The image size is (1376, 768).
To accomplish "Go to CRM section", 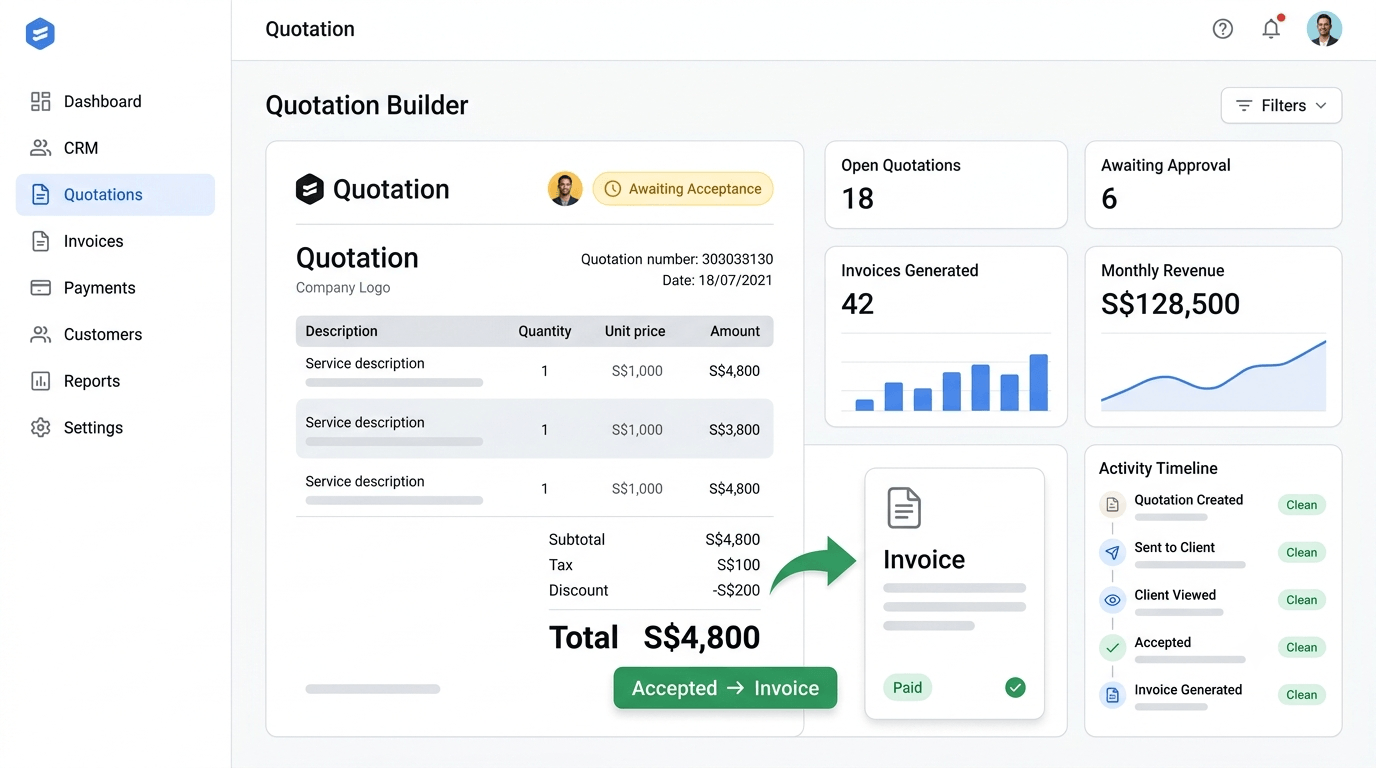I will click(x=115, y=148).
